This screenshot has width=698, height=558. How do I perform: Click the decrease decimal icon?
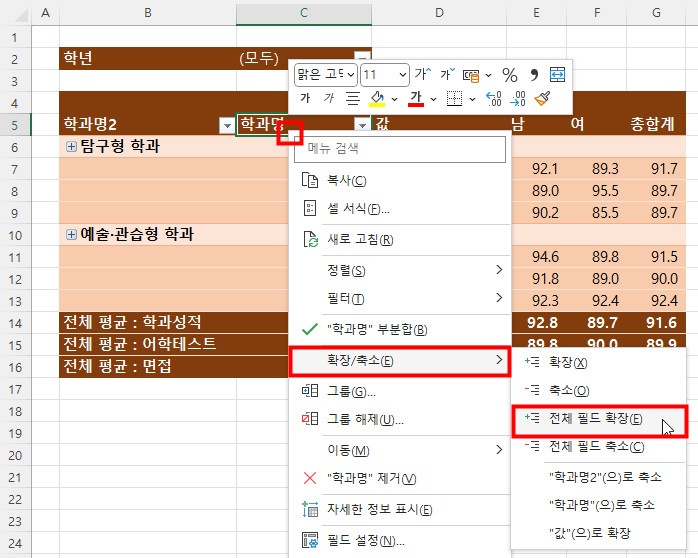point(518,99)
